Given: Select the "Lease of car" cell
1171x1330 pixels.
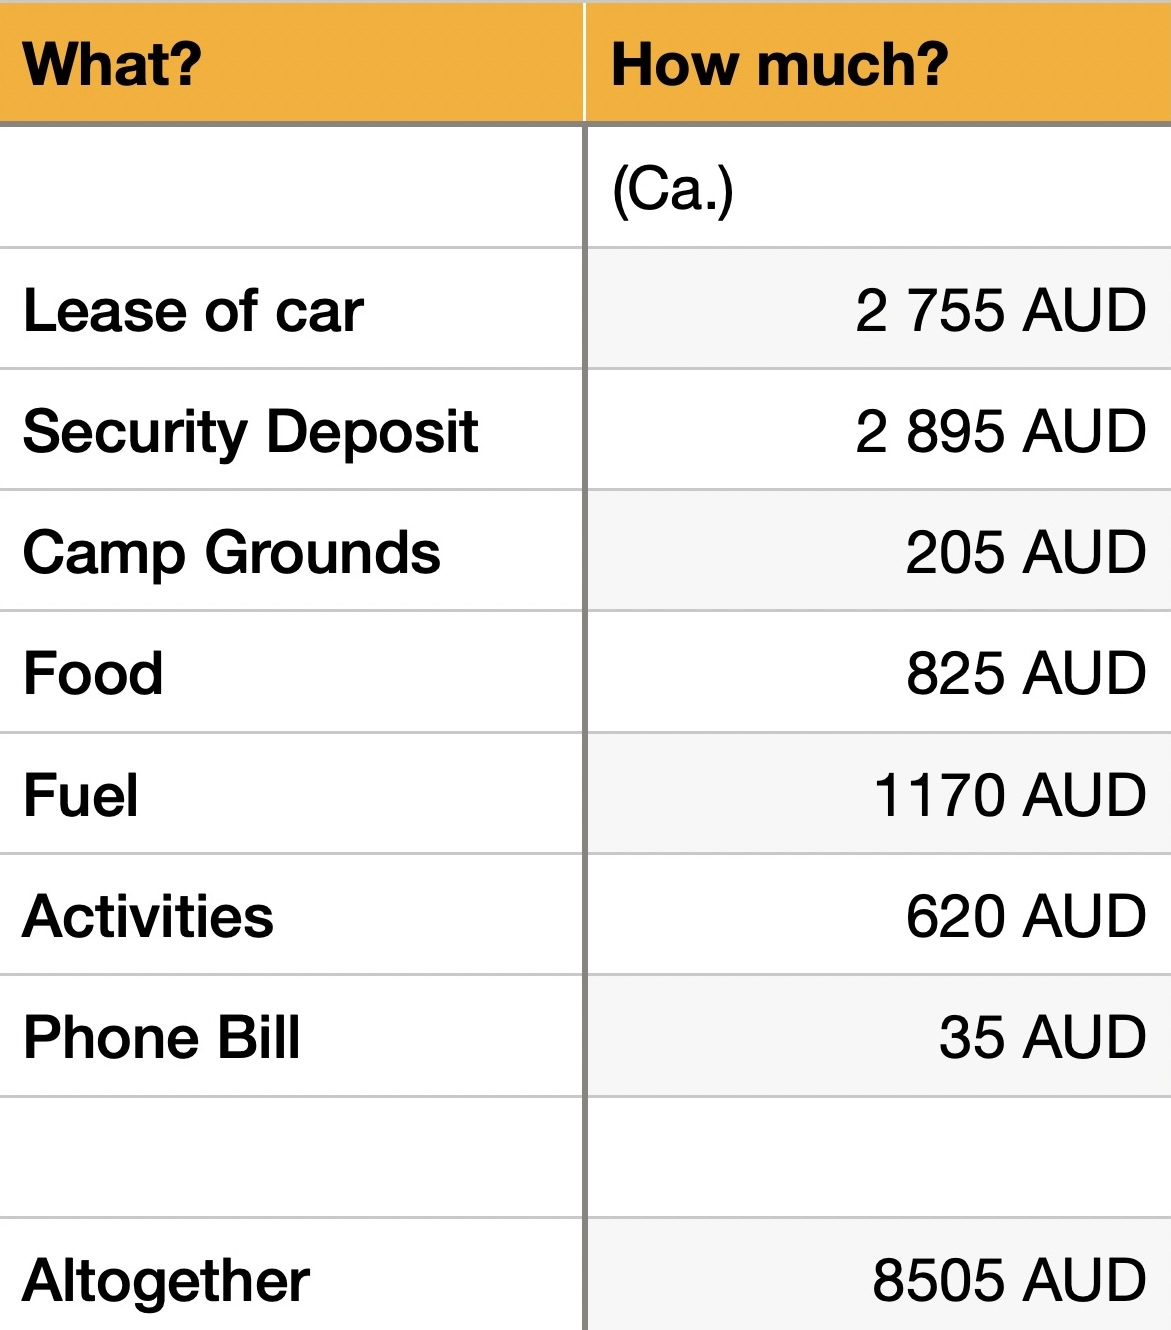Looking at the screenshot, I should coord(193,310).
